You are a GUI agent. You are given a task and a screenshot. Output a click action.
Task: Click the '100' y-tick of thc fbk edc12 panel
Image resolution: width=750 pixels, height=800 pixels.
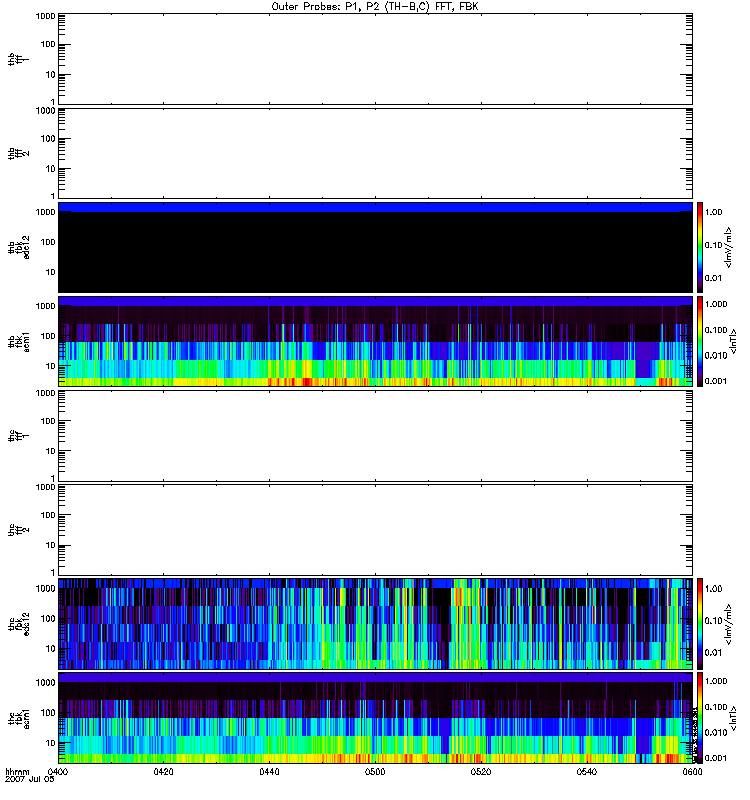[48, 618]
